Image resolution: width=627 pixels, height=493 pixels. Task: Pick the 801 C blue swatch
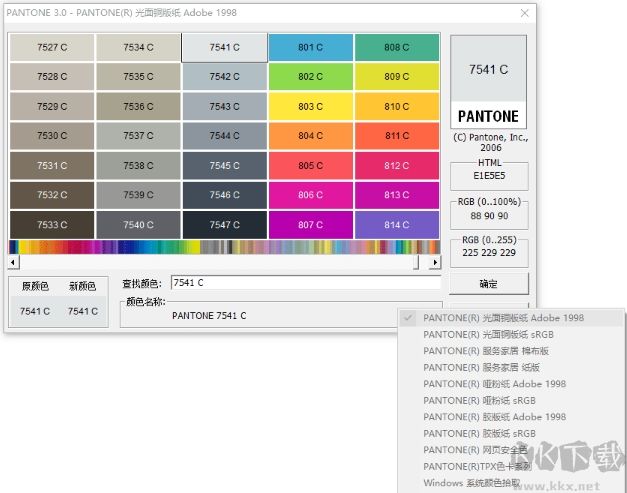[x=310, y=47]
